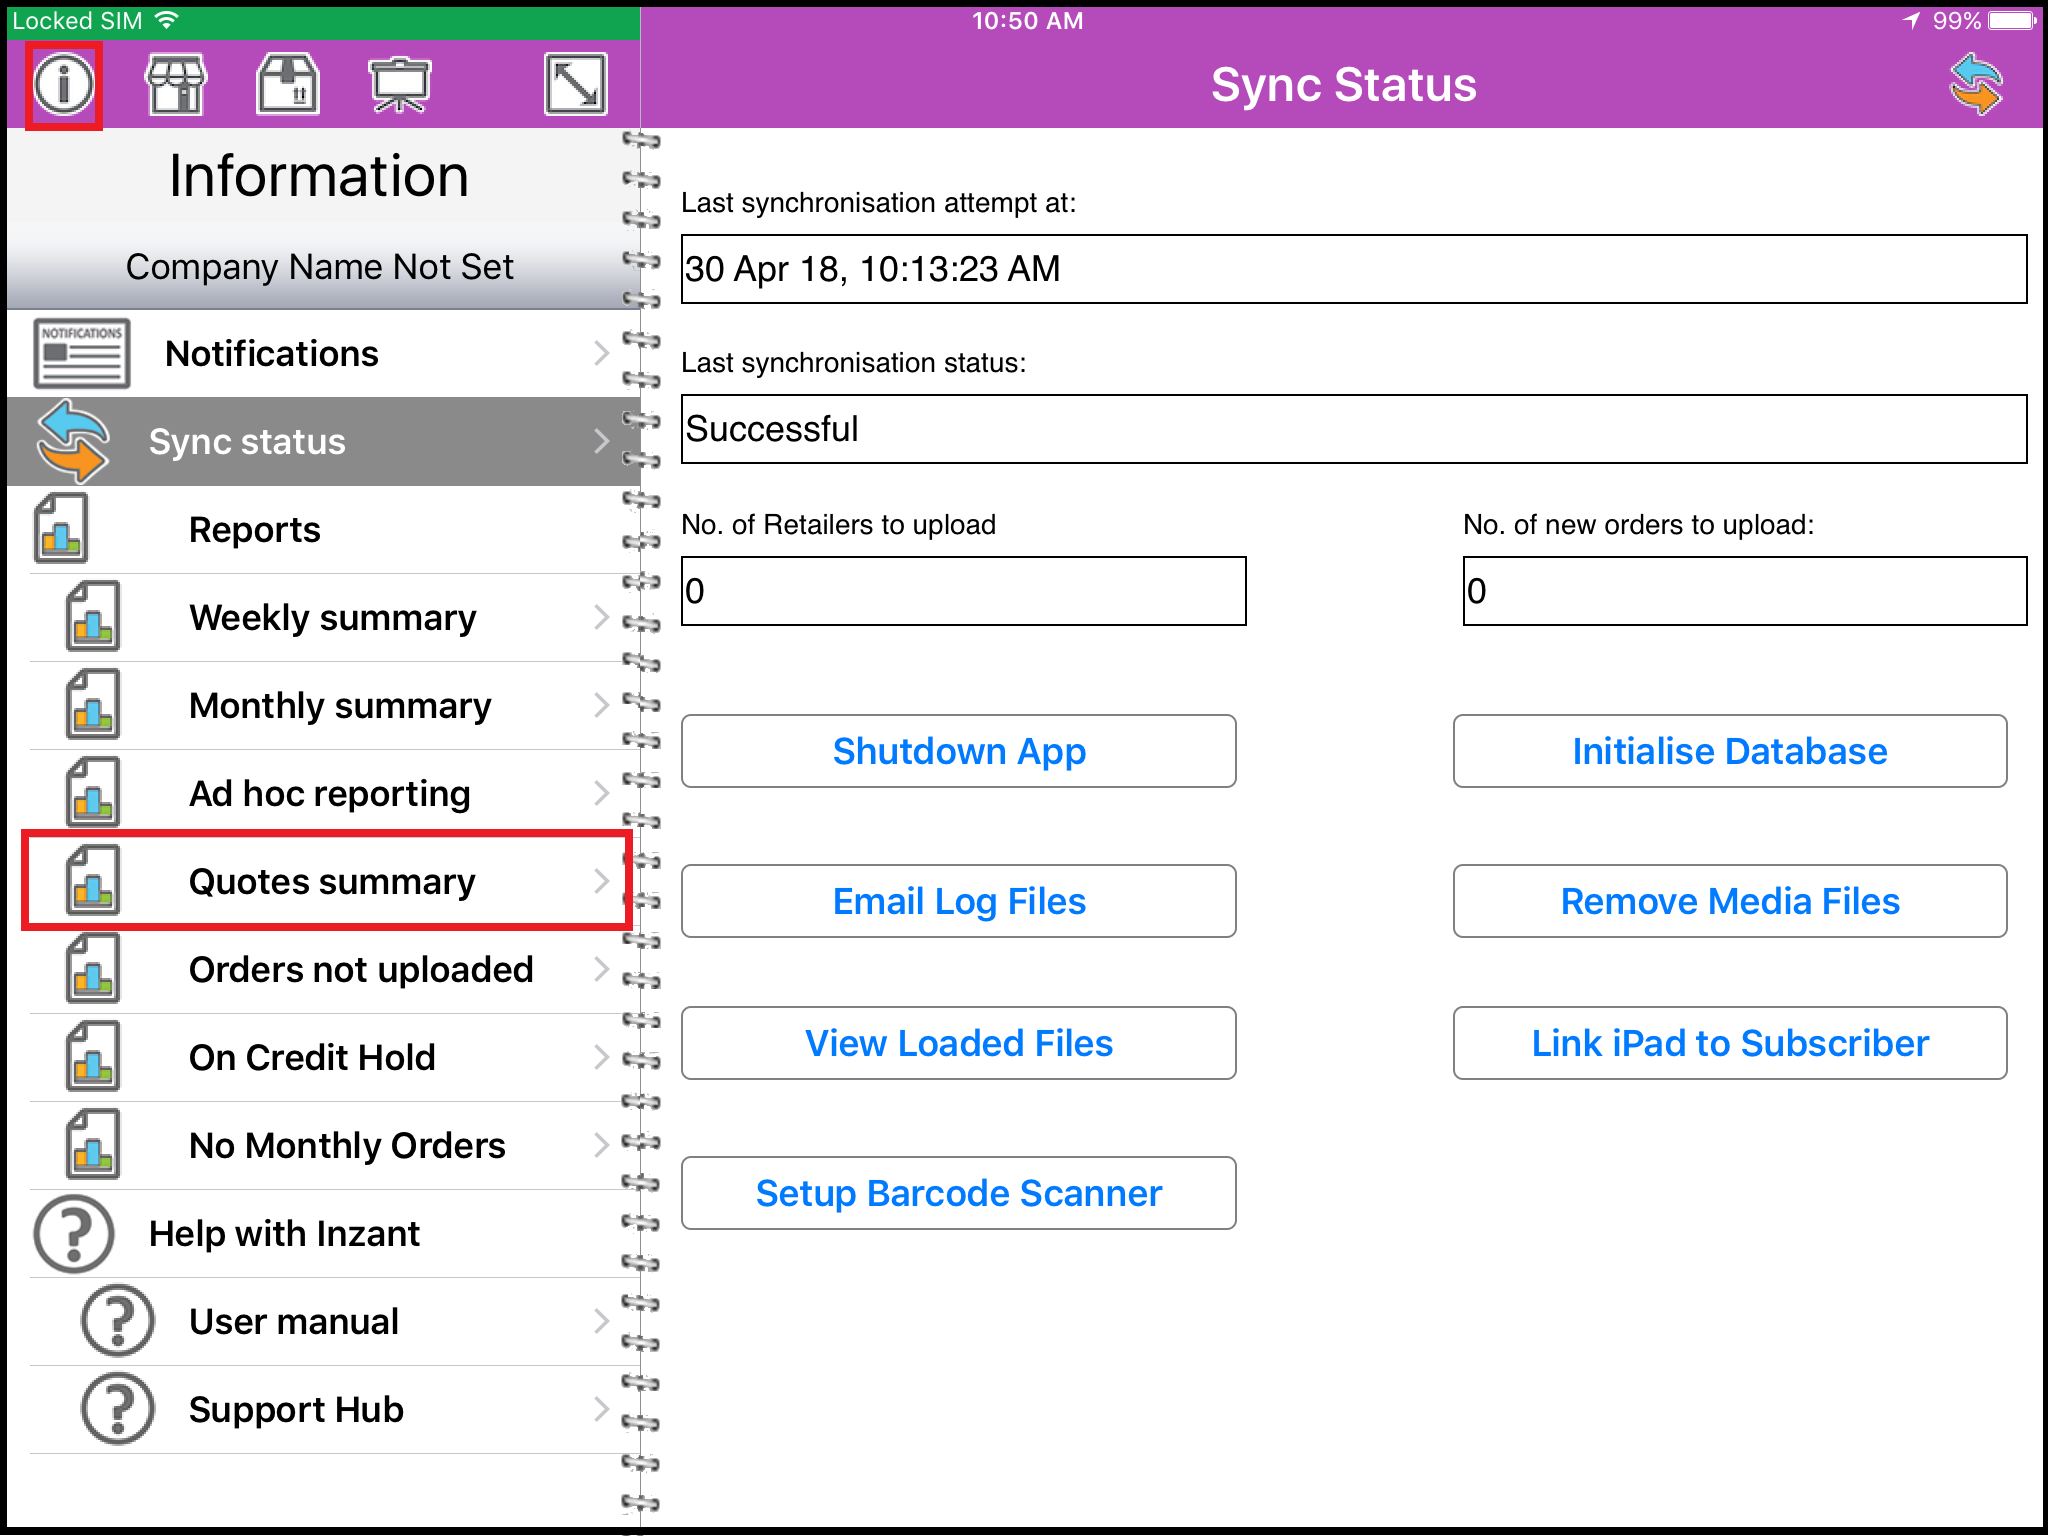The image size is (2048, 1536).
Task: Tap the expand fullscreen arrow icon
Action: pos(575,84)
